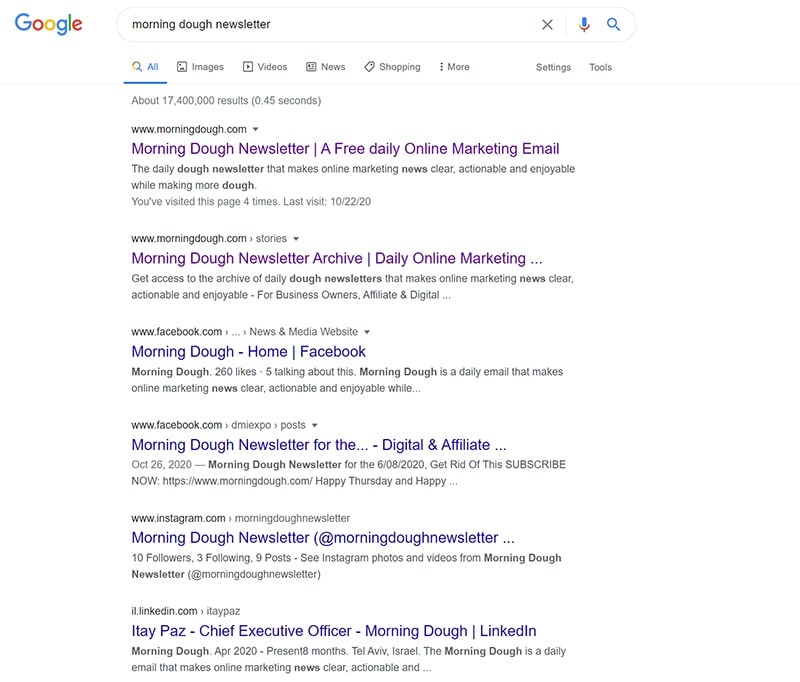Screen dimensions: 800x682
Task: Open search Tools
Action: coord(601,67)
